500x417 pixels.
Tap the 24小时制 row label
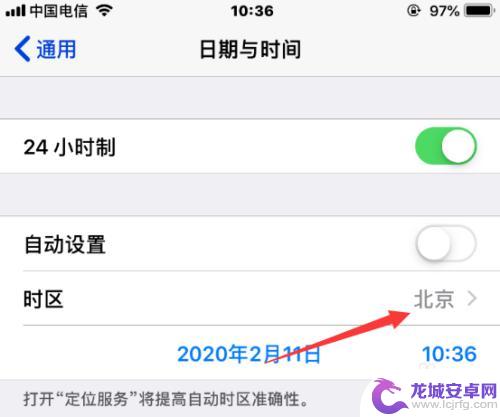(x=70, y=147)
